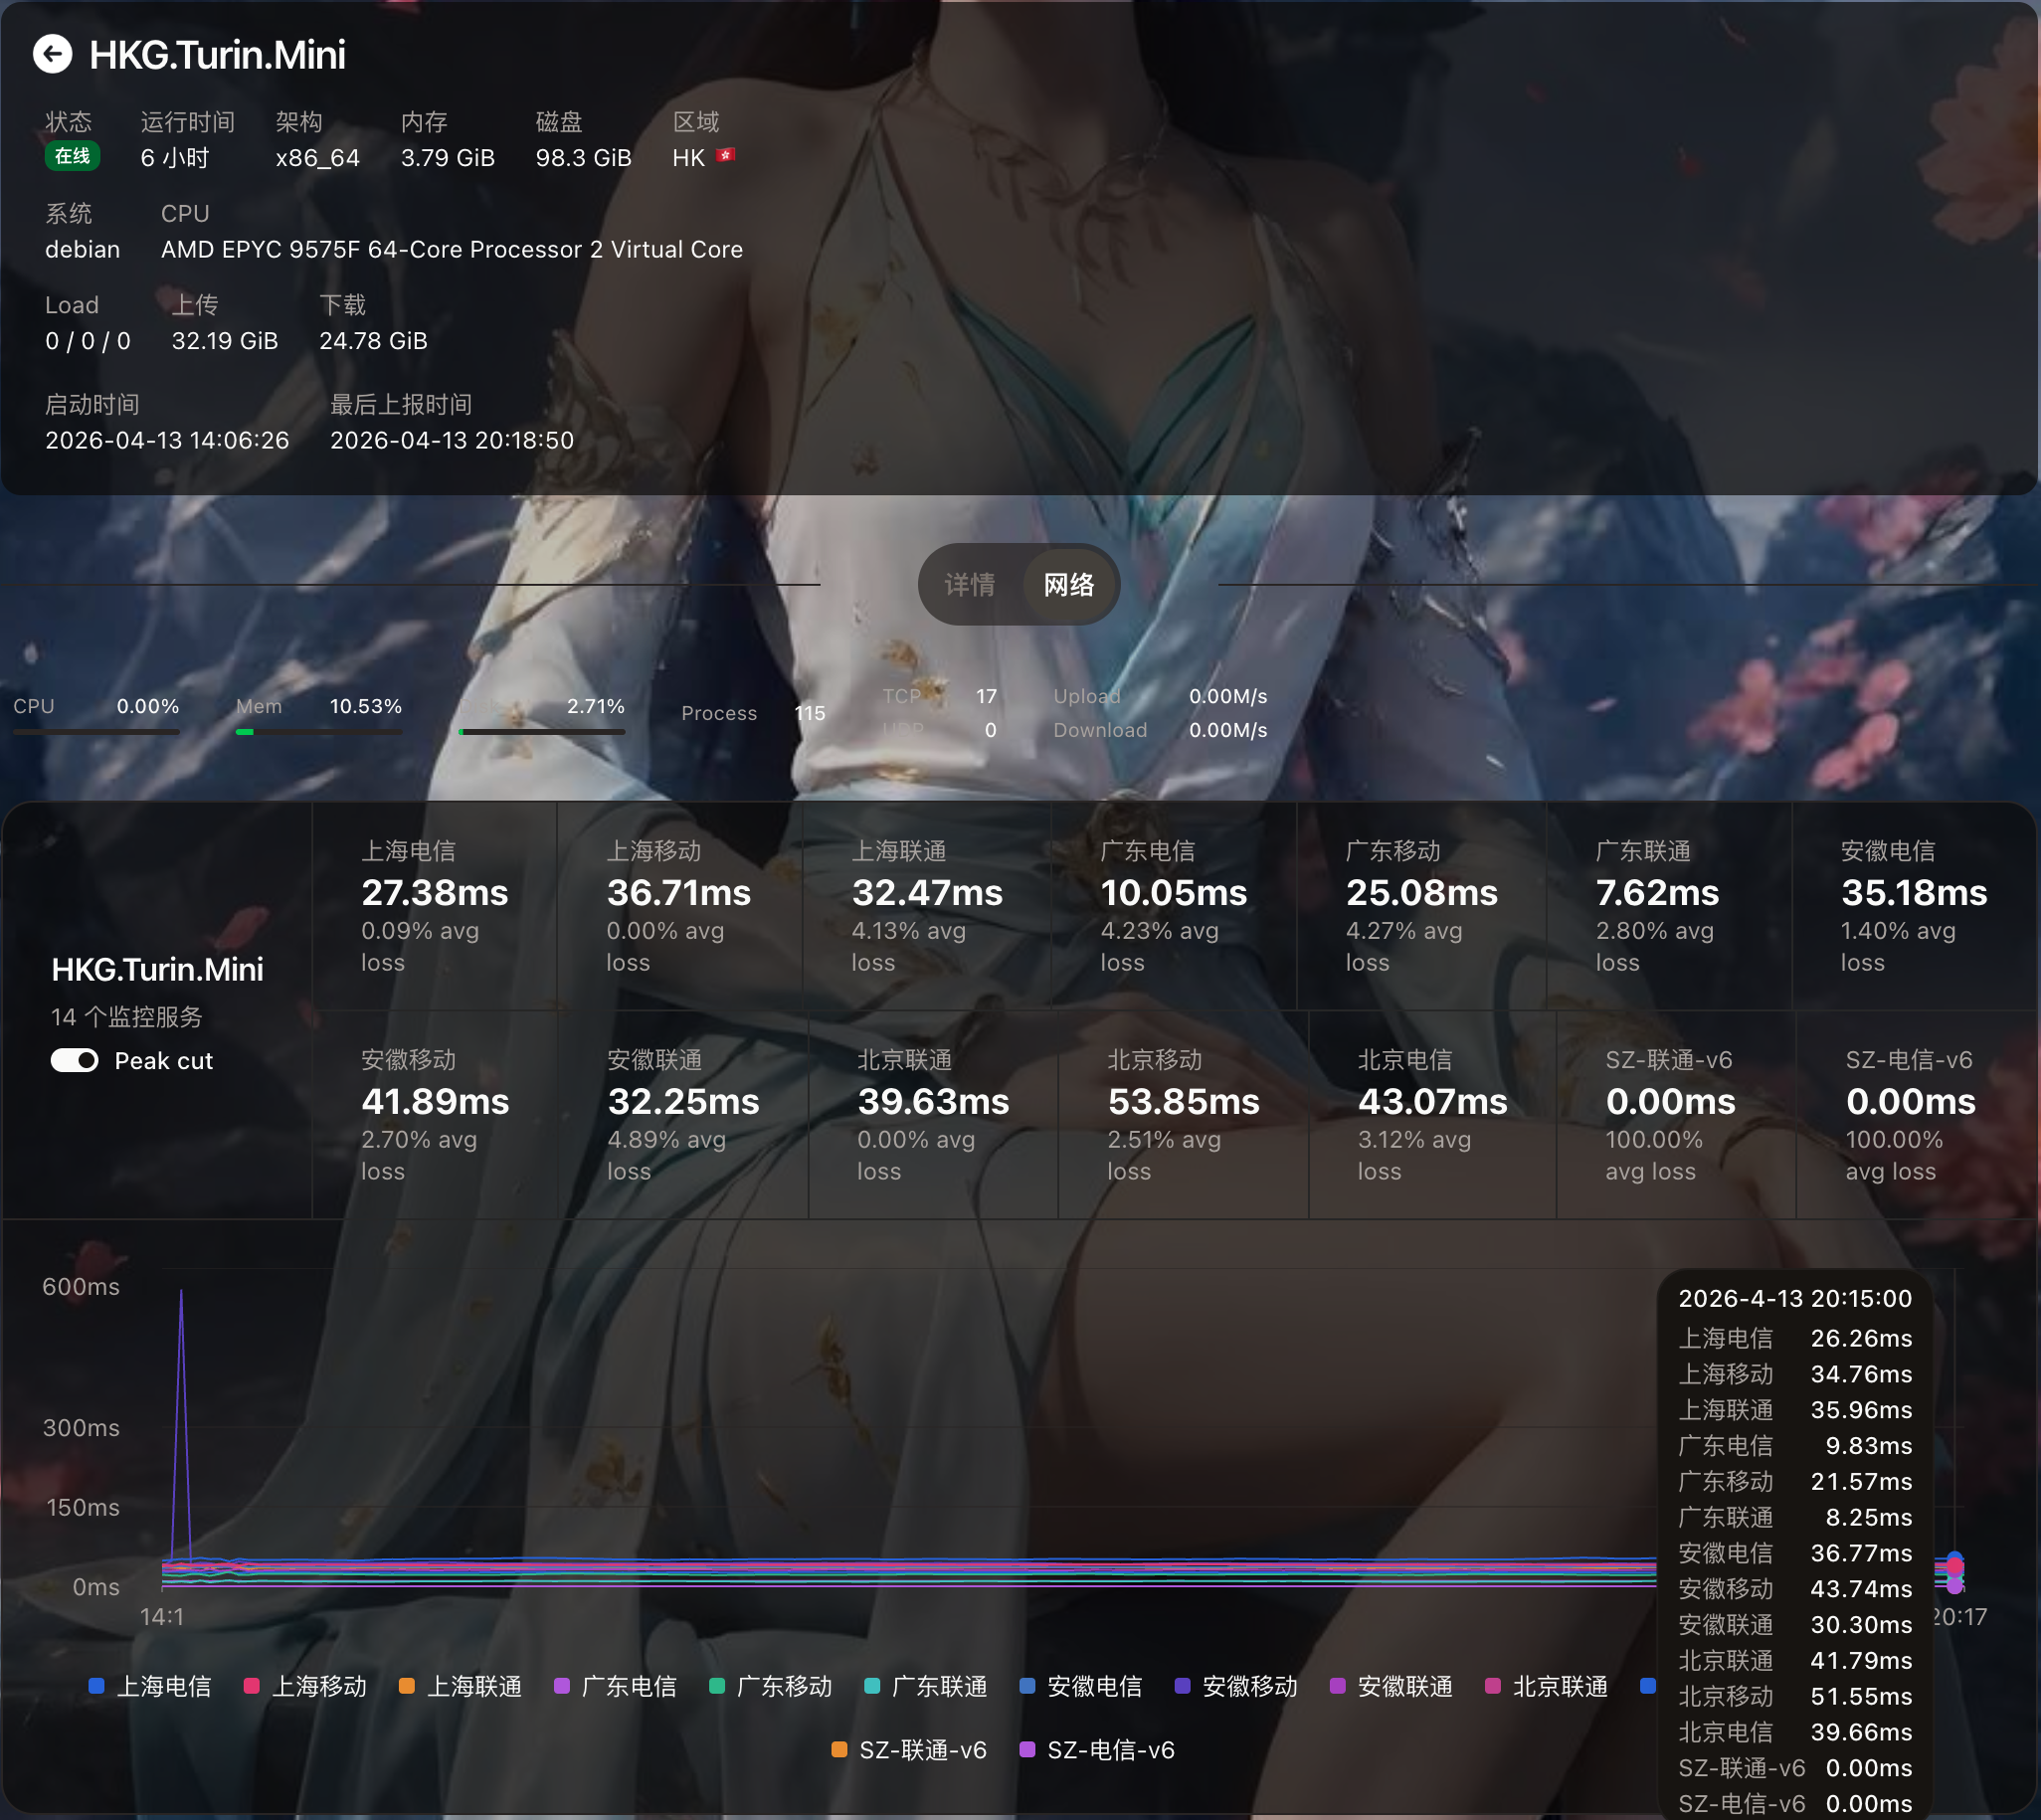
Task: Toggle 上海移动 series in legend
Action: (x=252, y=1687)
